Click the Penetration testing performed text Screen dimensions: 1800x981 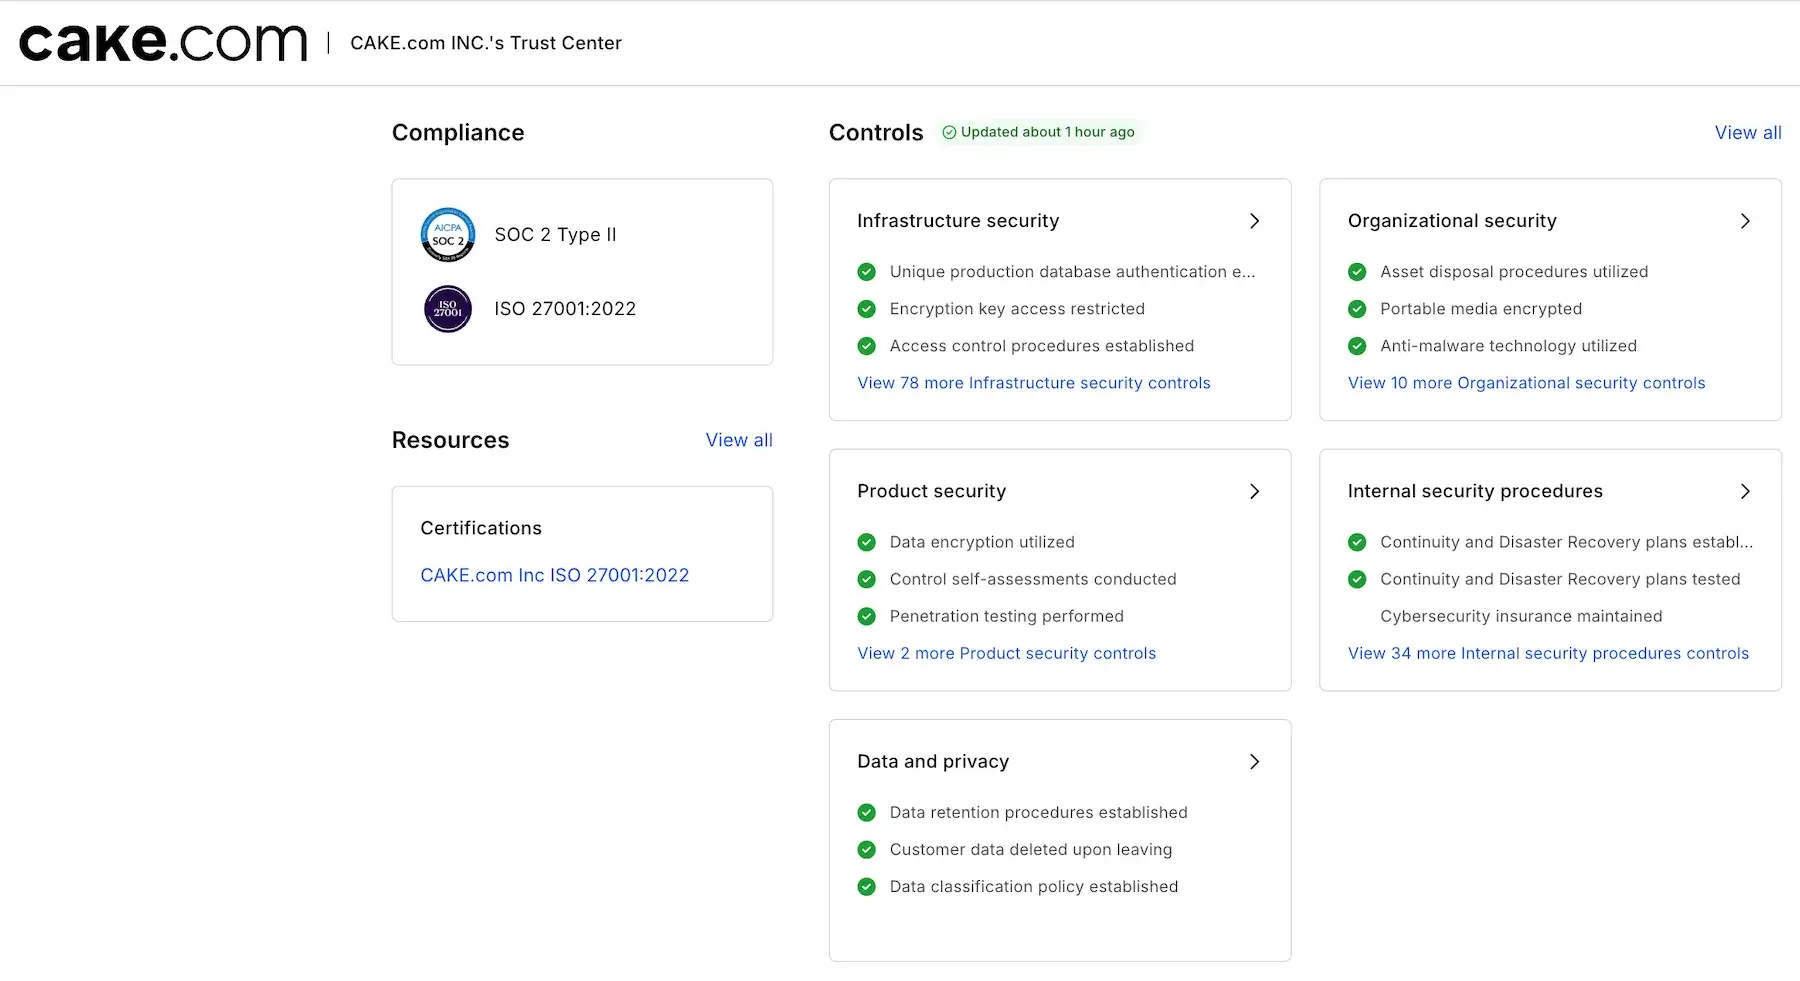coord(1007,616)
